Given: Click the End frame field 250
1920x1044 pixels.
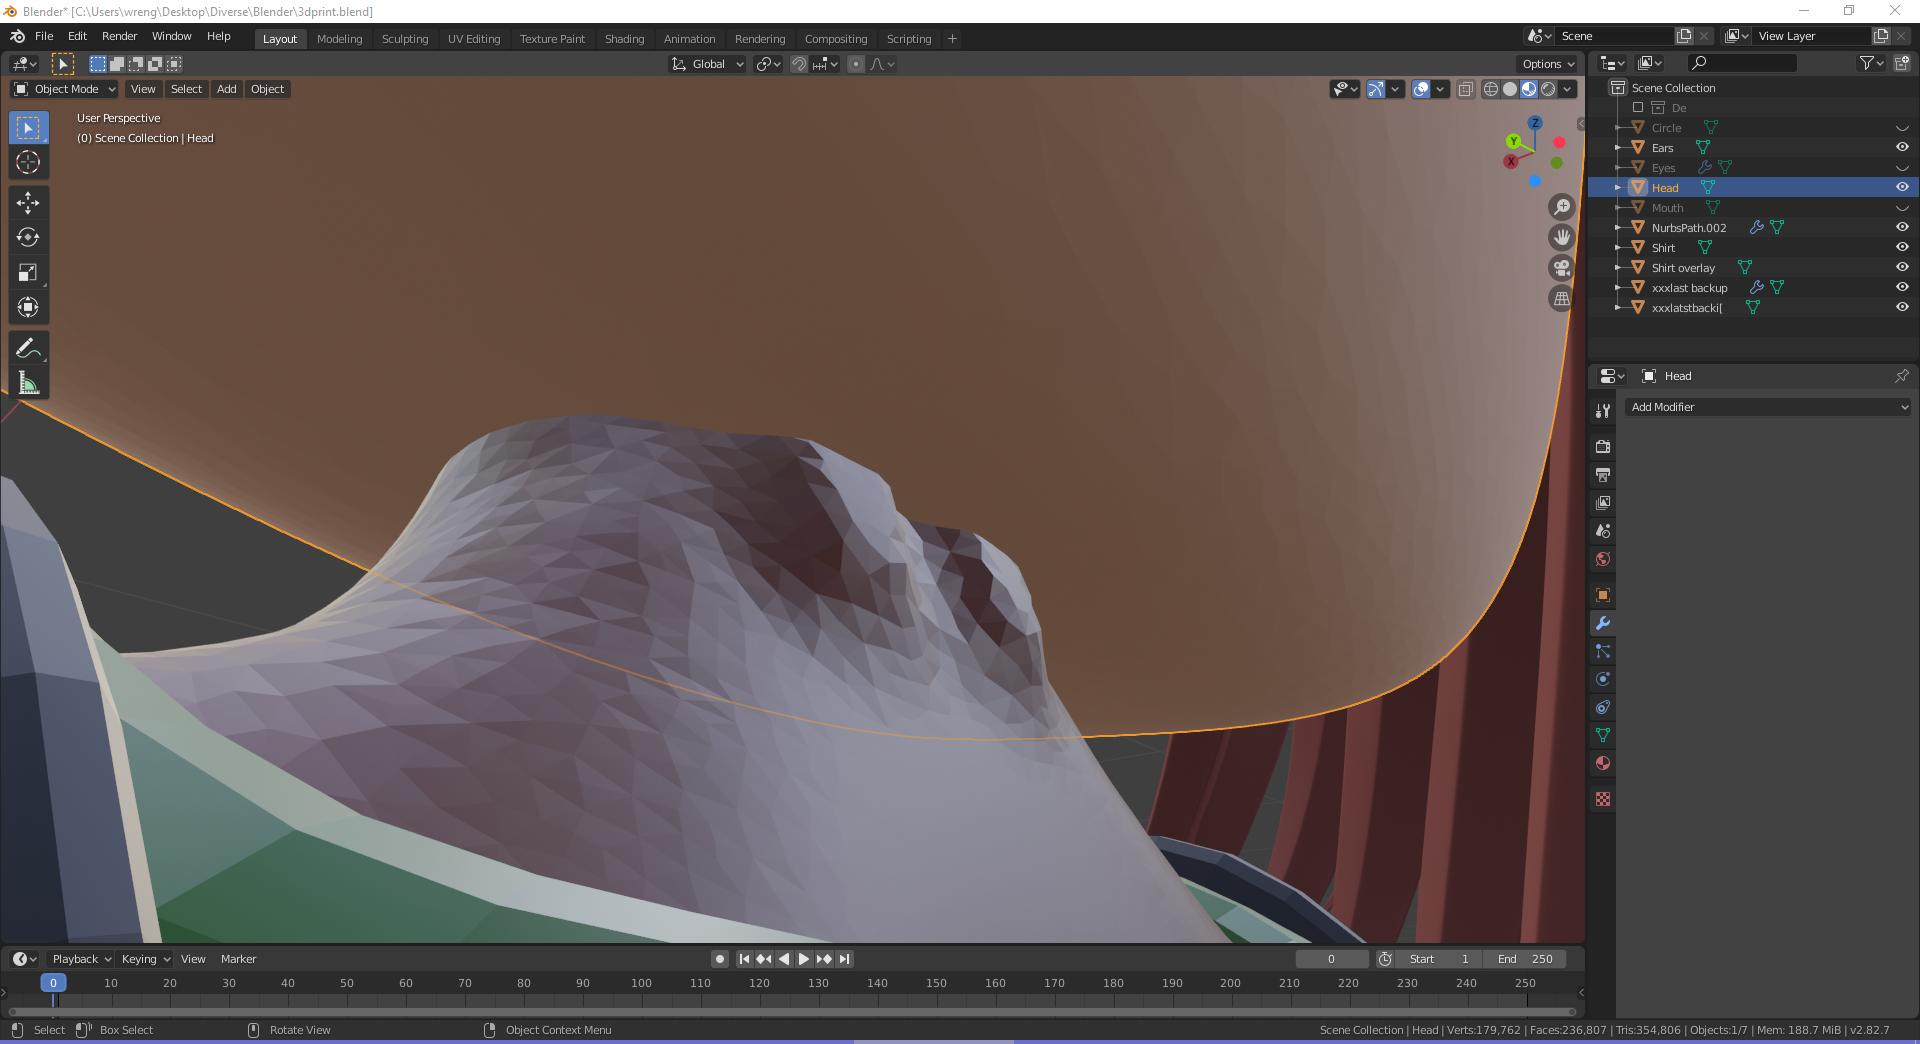Looking at the screenshot, I should [1525, 959].
